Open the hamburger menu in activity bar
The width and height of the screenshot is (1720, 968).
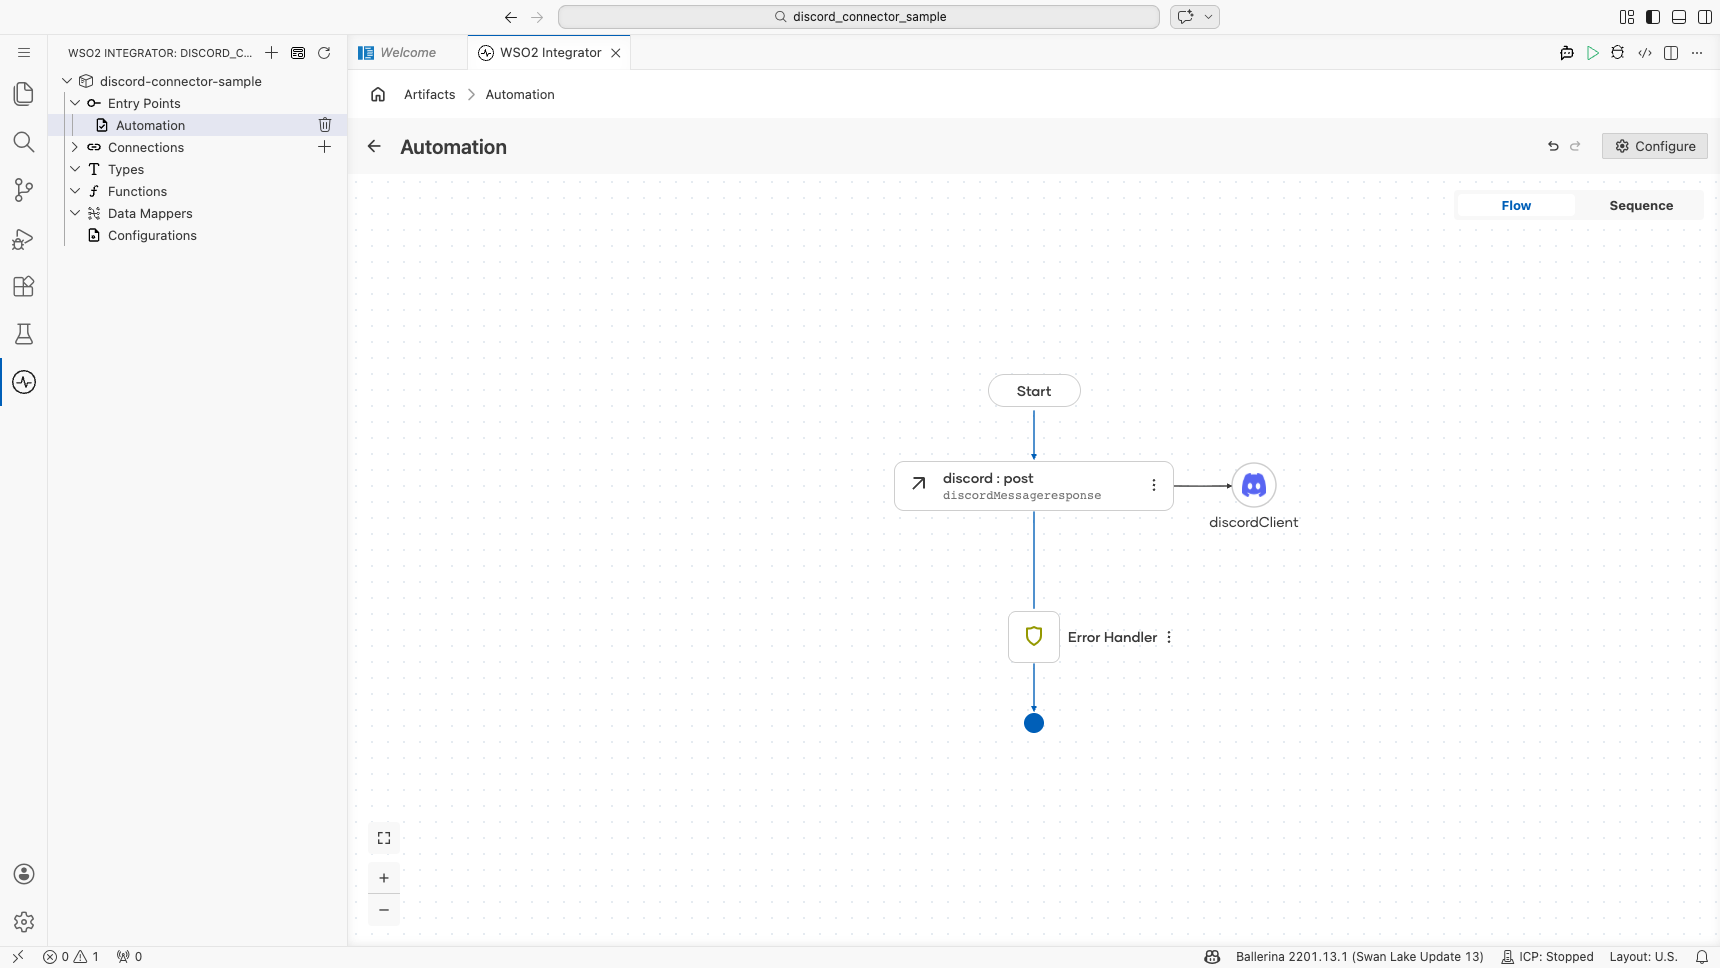(24, 53)
